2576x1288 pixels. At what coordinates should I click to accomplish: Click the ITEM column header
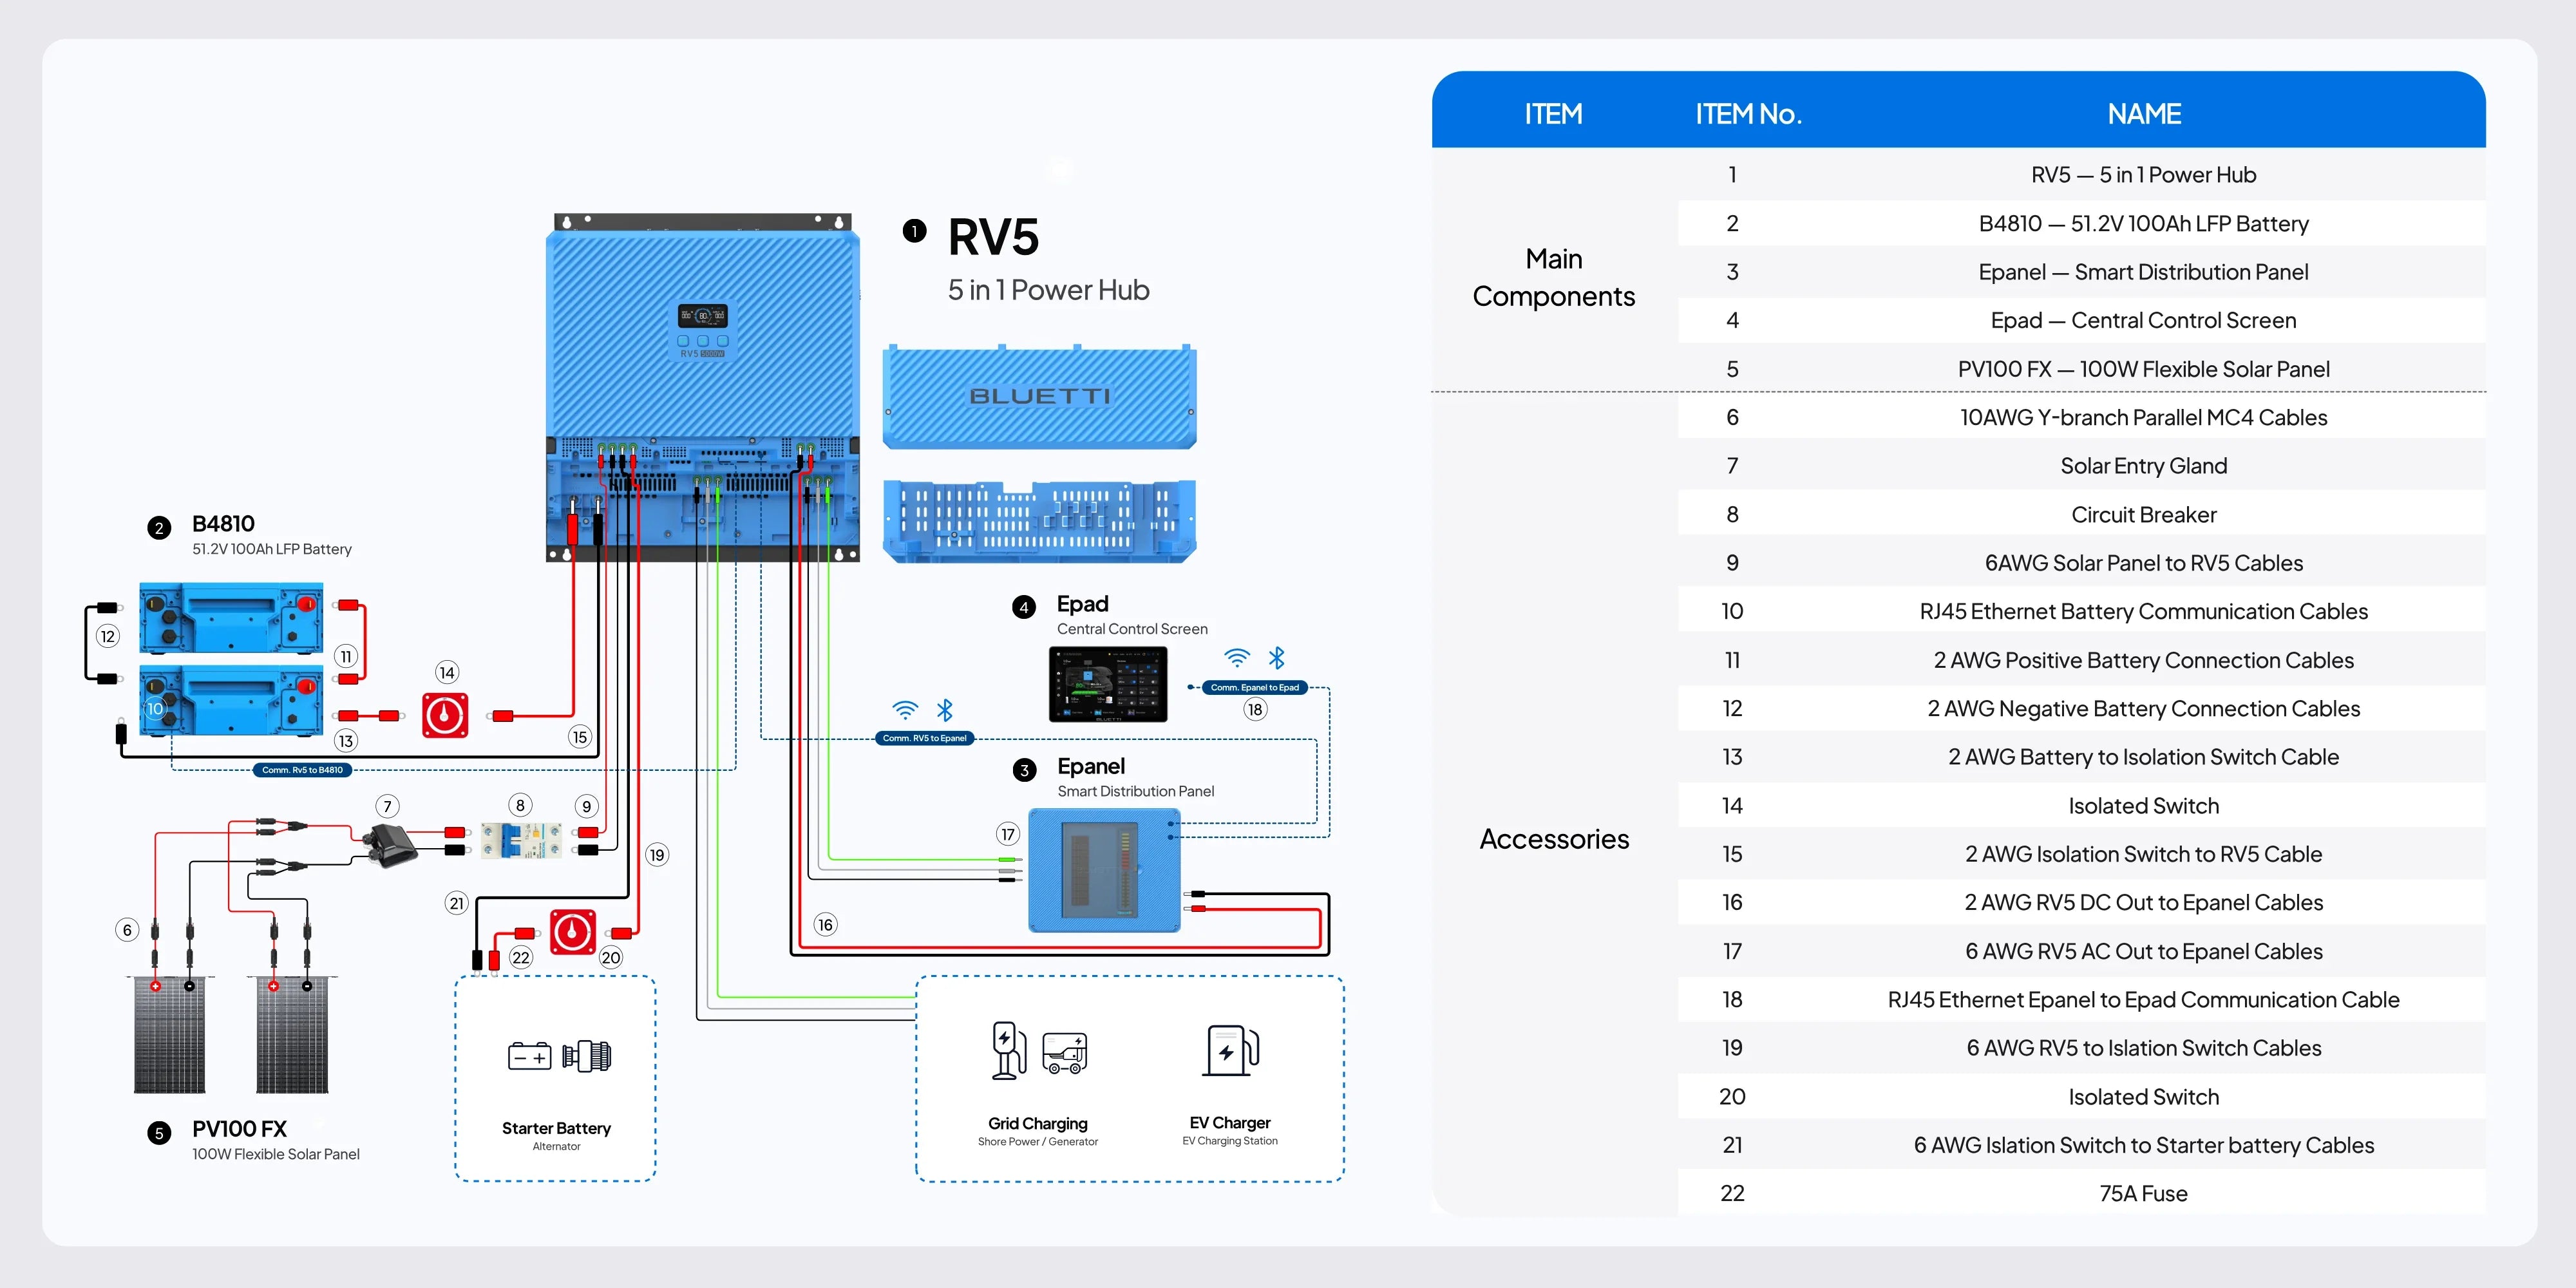coord(1553,114)
